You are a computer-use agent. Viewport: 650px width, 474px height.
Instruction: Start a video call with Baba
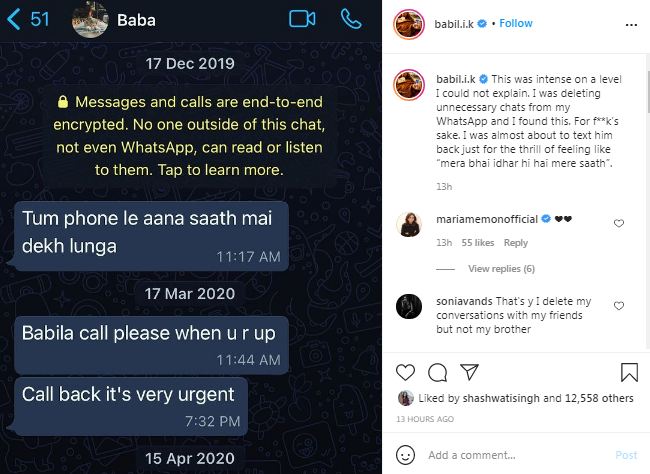pyautogui.click(x=302, y=19)
